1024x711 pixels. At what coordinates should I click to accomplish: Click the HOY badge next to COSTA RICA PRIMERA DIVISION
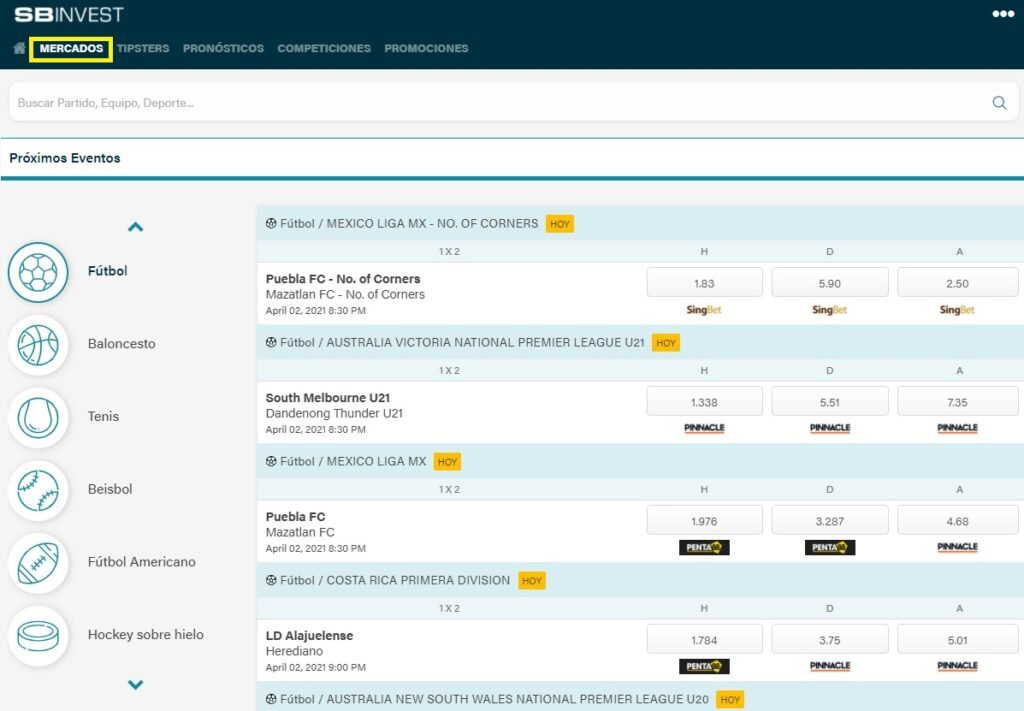tap(532, 580)
